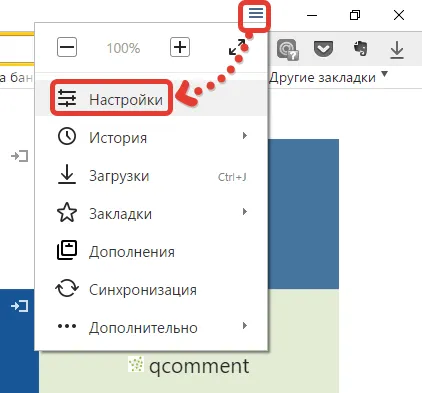Expand История submenu arrow
This screenshot has width=422, height=393.
point(245,135)
